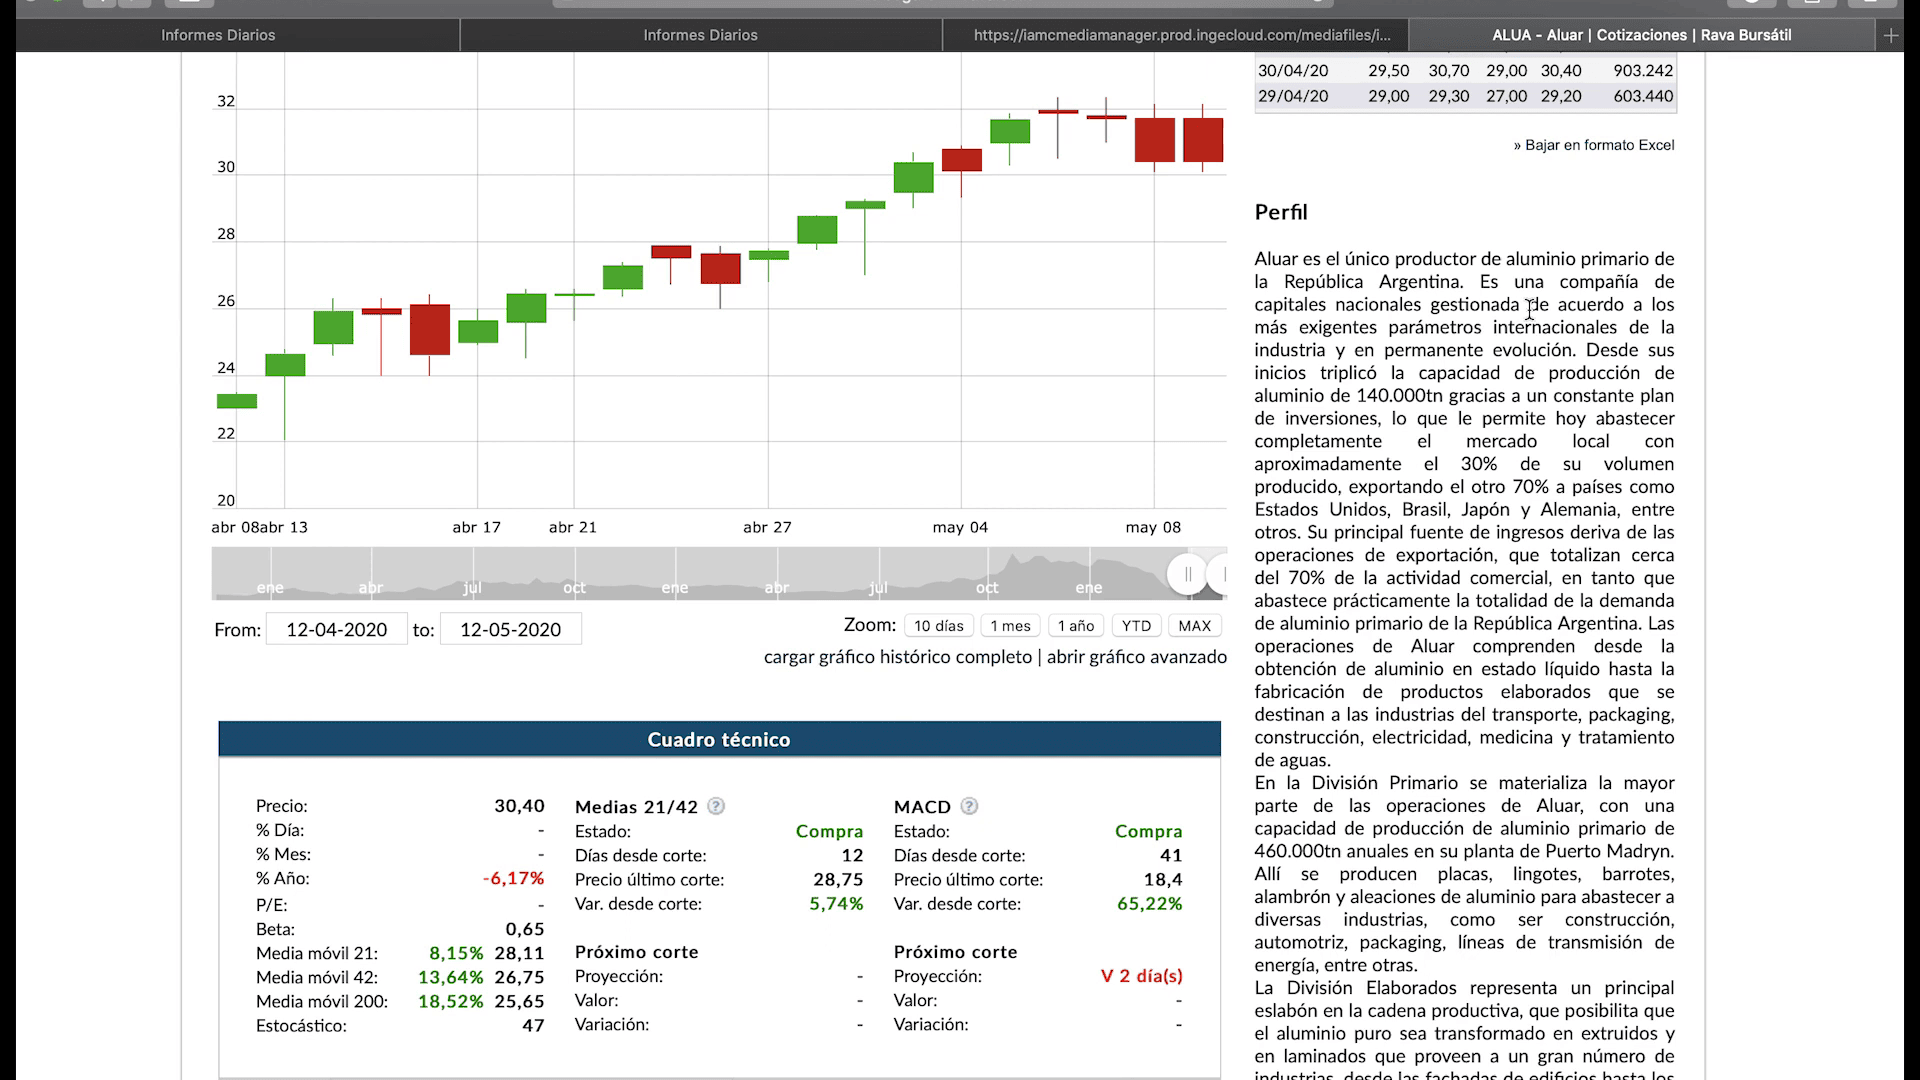Set chart zoom to 1 mes
1920x1080 pixels.
click(x=1010, y=626)
